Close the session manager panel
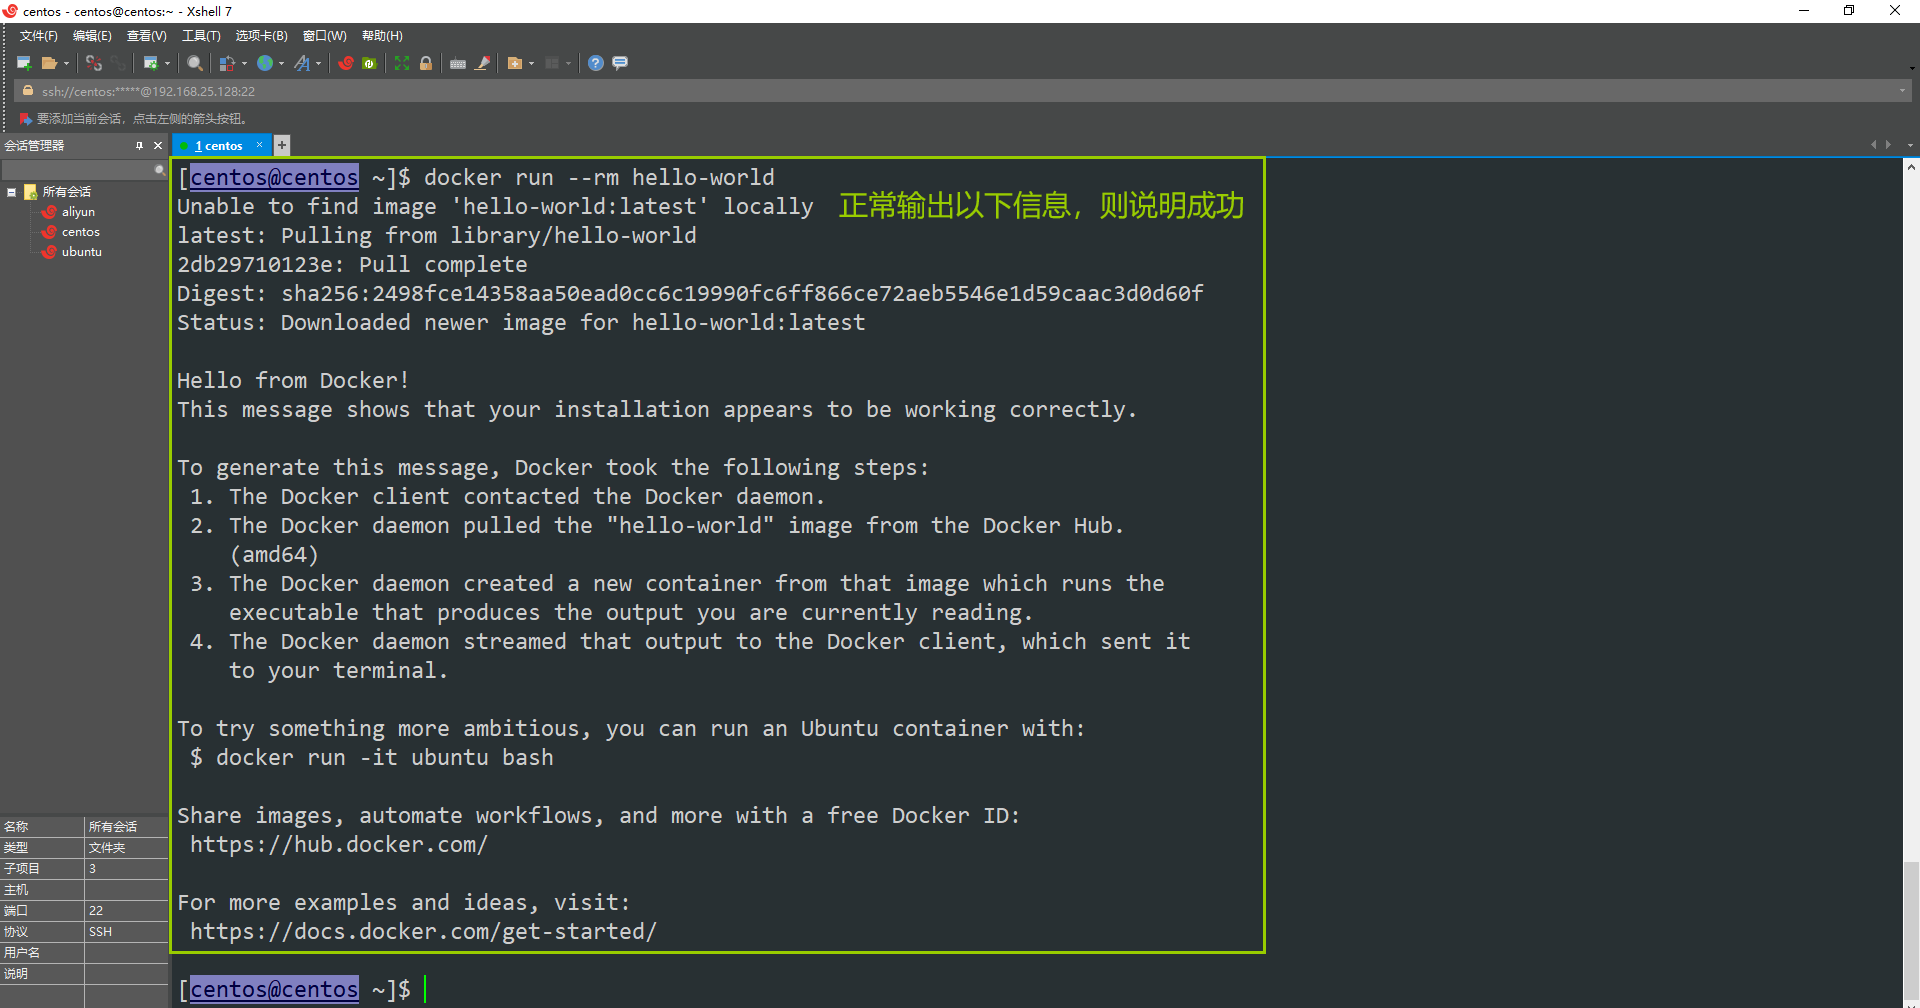The image size is (1920, 1008). (158, 146)
